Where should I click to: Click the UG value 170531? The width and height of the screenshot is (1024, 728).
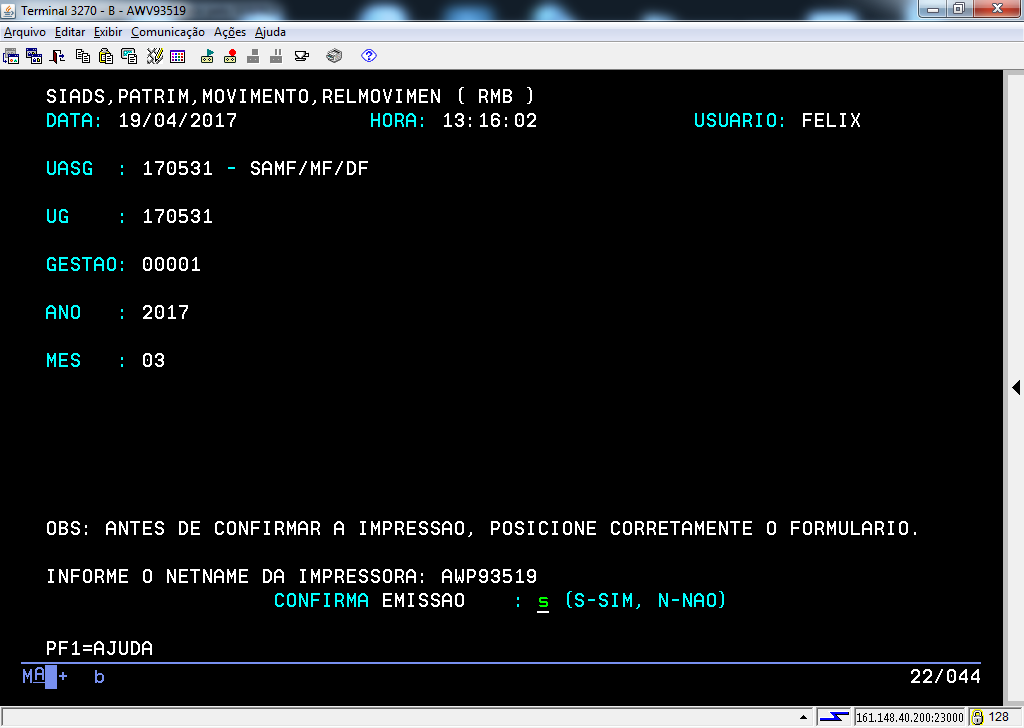[178, 216]
